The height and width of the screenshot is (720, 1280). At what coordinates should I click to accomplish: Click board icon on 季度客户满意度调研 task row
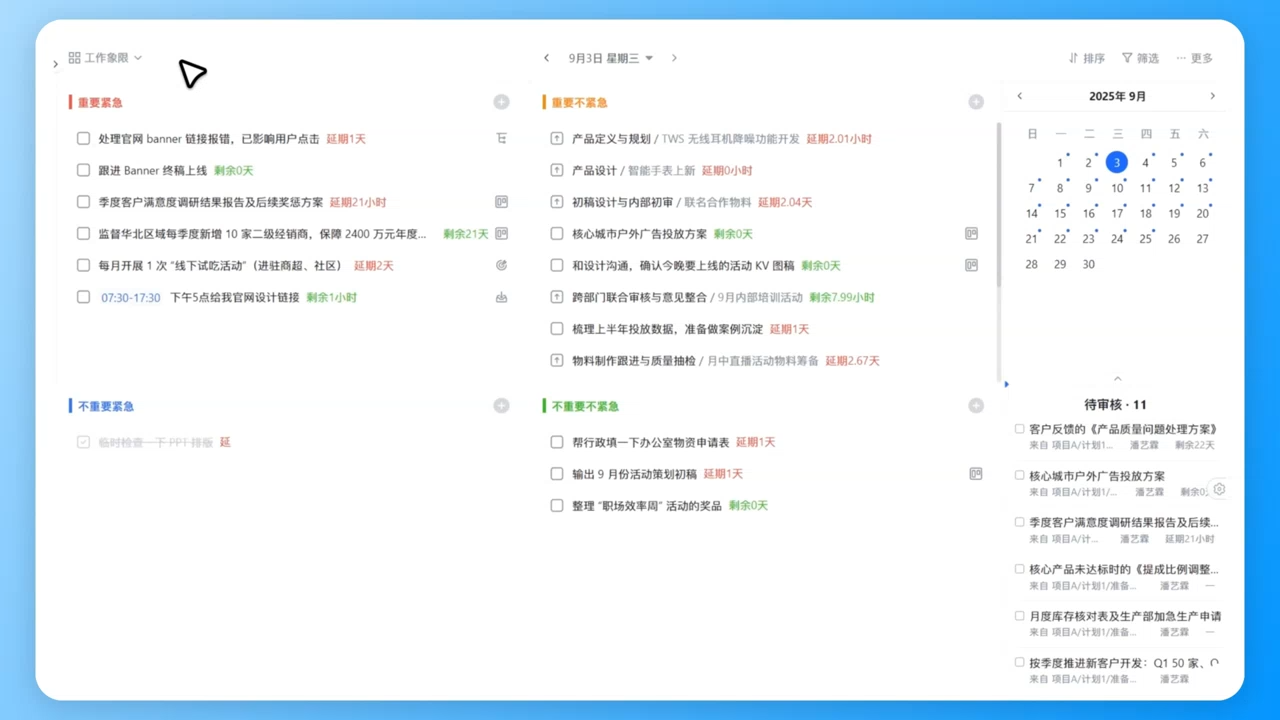coord(501,202)
